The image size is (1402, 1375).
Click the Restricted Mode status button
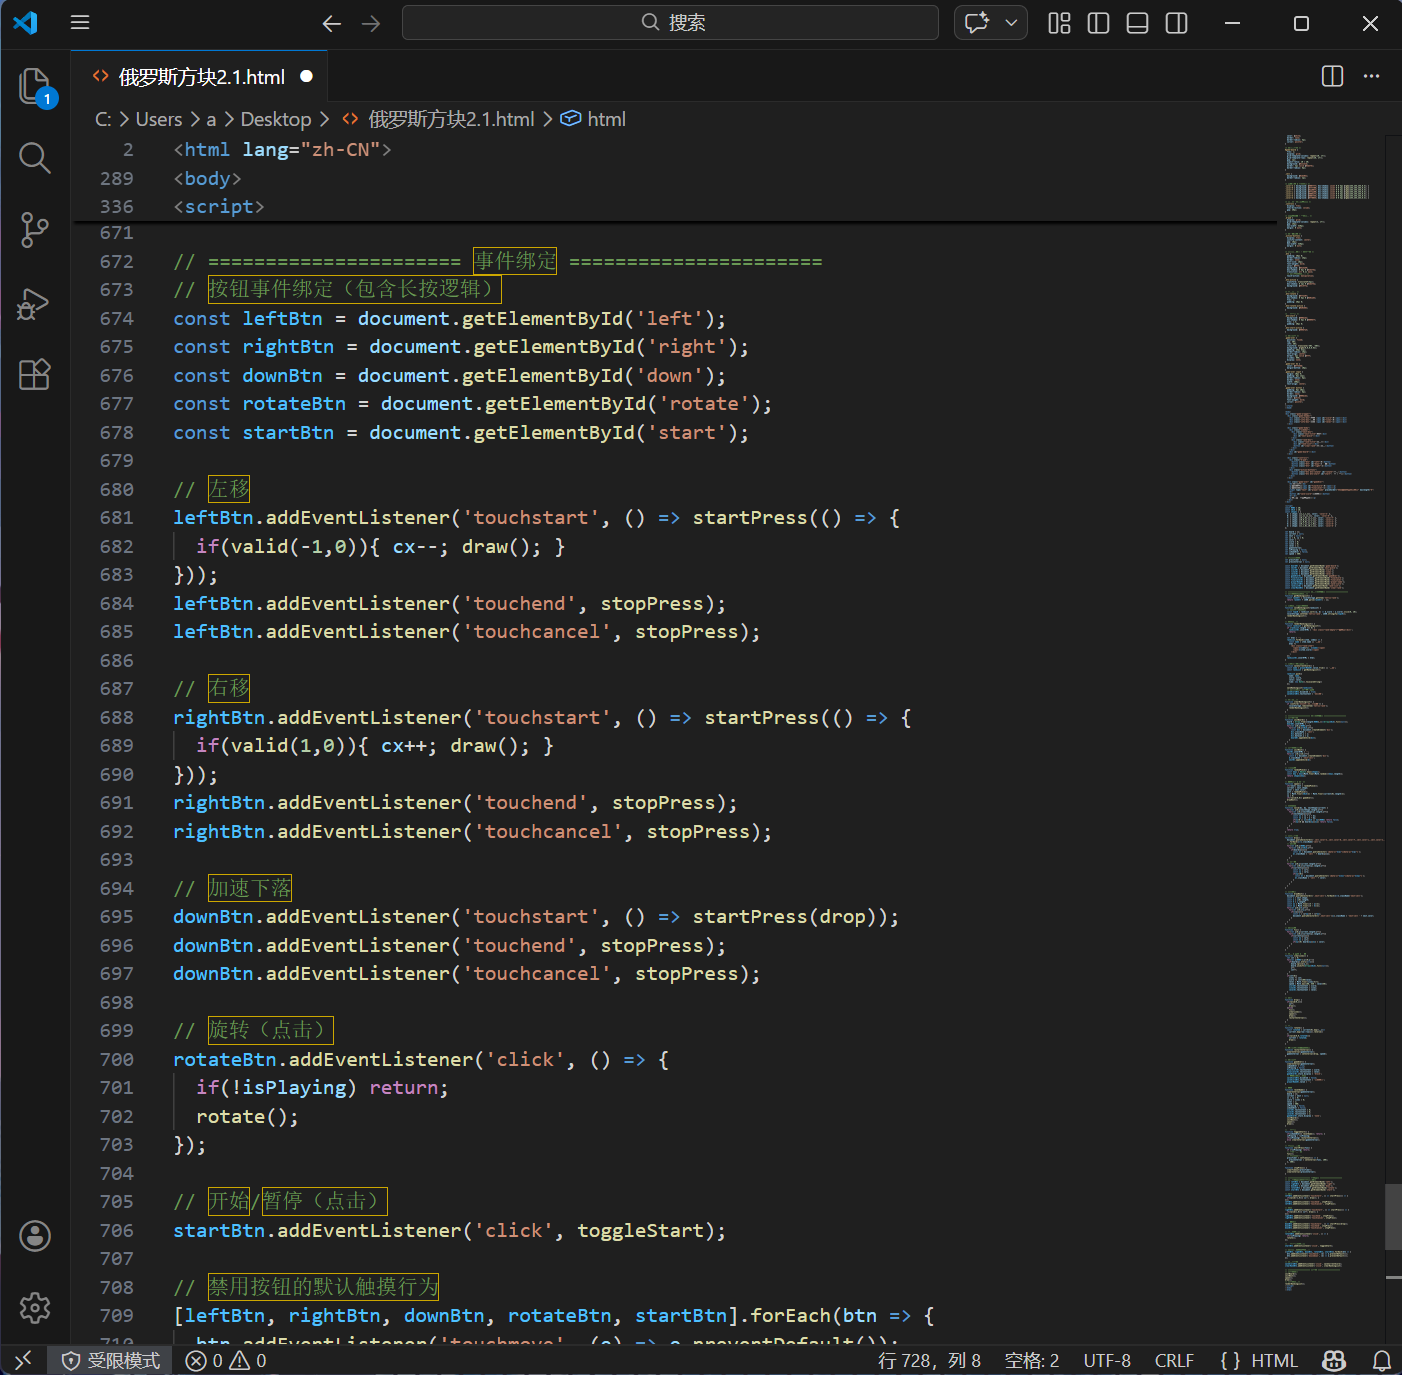(x=111, y=1360)
